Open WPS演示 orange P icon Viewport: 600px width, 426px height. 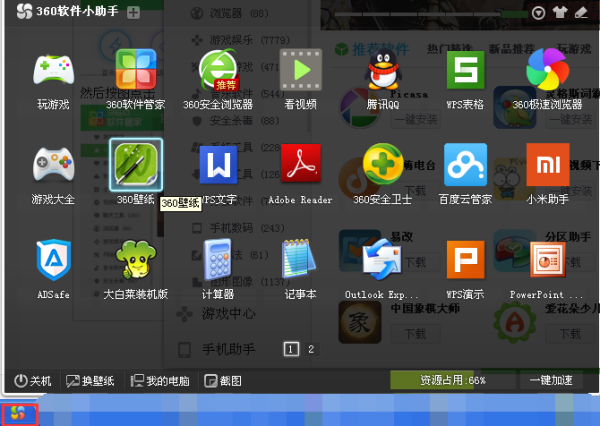click(x=465, y=260)
